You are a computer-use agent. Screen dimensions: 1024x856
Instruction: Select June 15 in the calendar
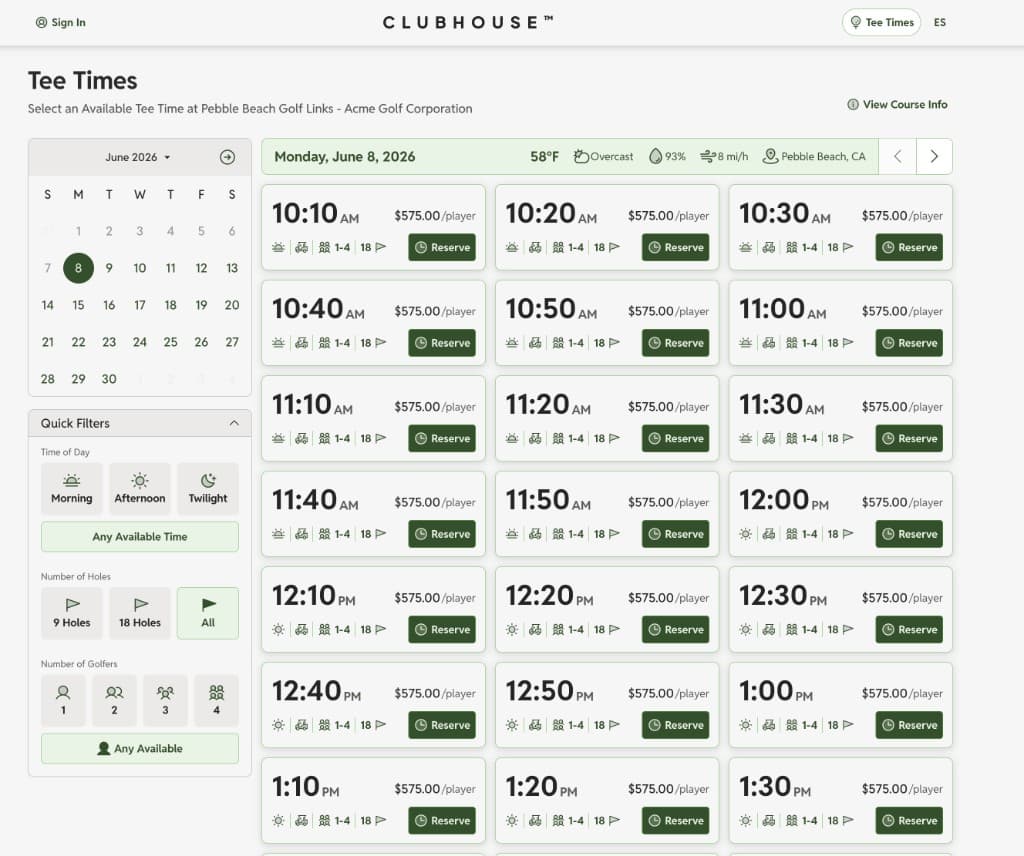click(x=78, y=305)
